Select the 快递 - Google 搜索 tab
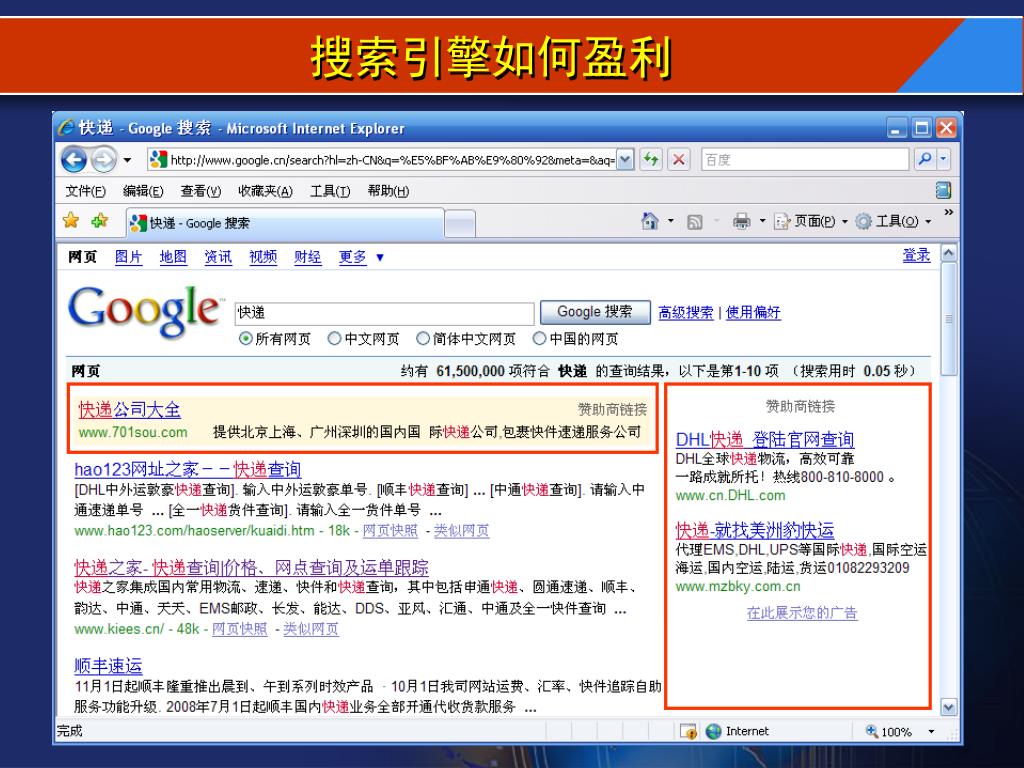 (285, 223)
